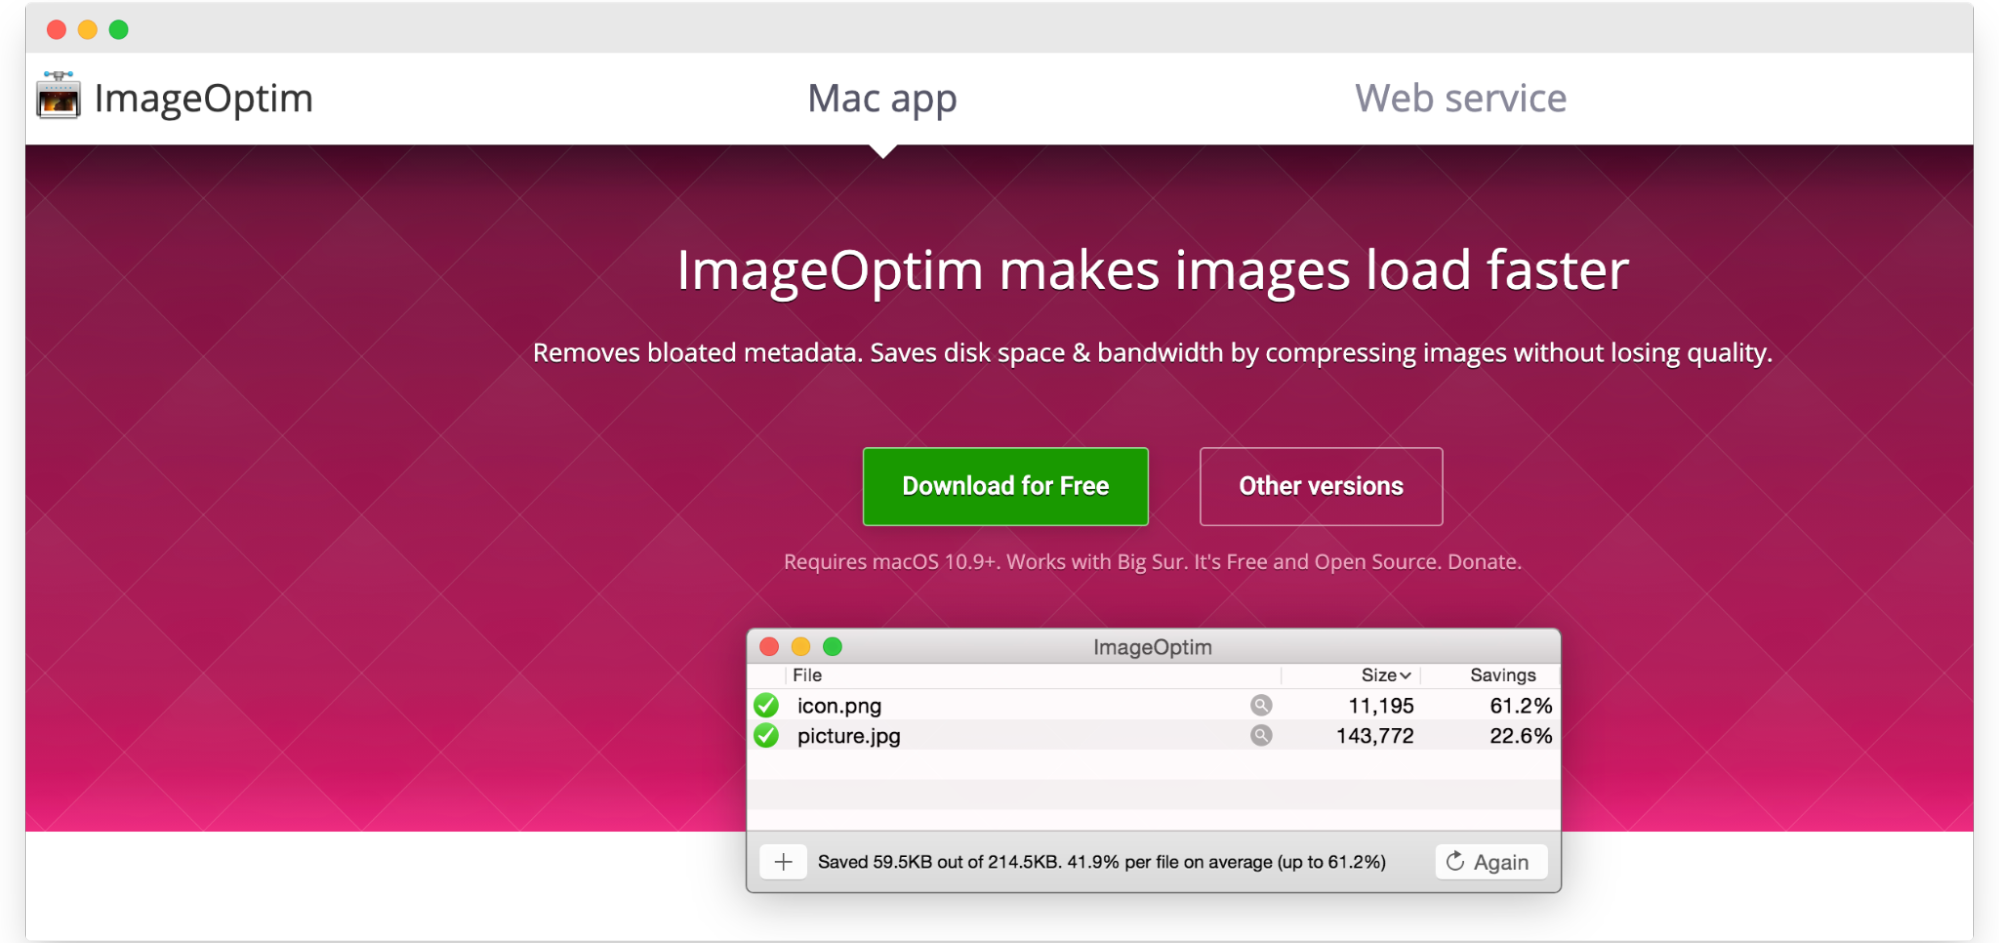Screen dimensions: 1999x943
Task: Follow the Donate link
Action: [1483, 562]
